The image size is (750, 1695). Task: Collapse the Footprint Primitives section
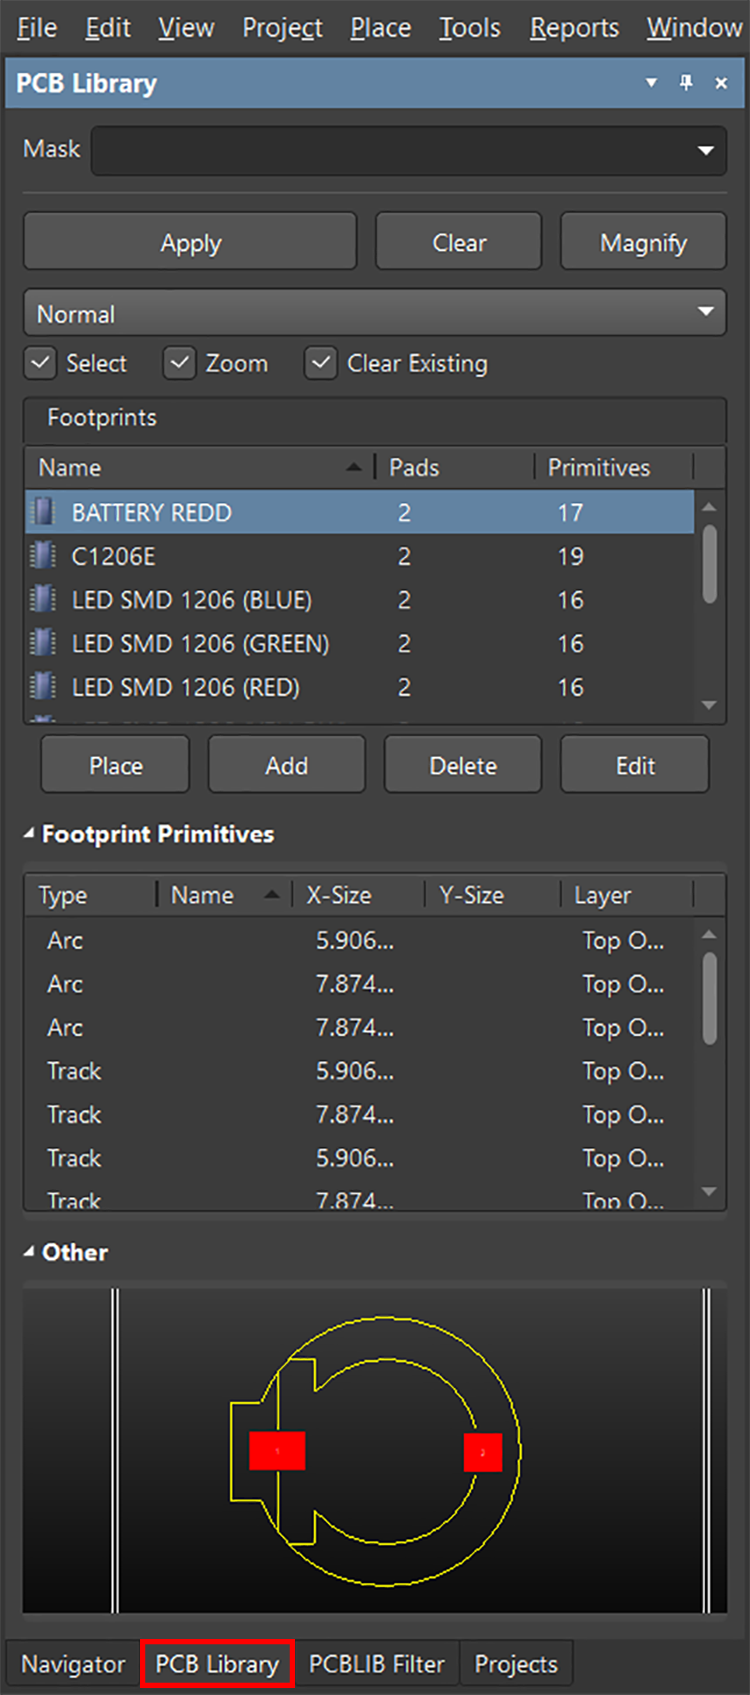(x=29, y=834)
